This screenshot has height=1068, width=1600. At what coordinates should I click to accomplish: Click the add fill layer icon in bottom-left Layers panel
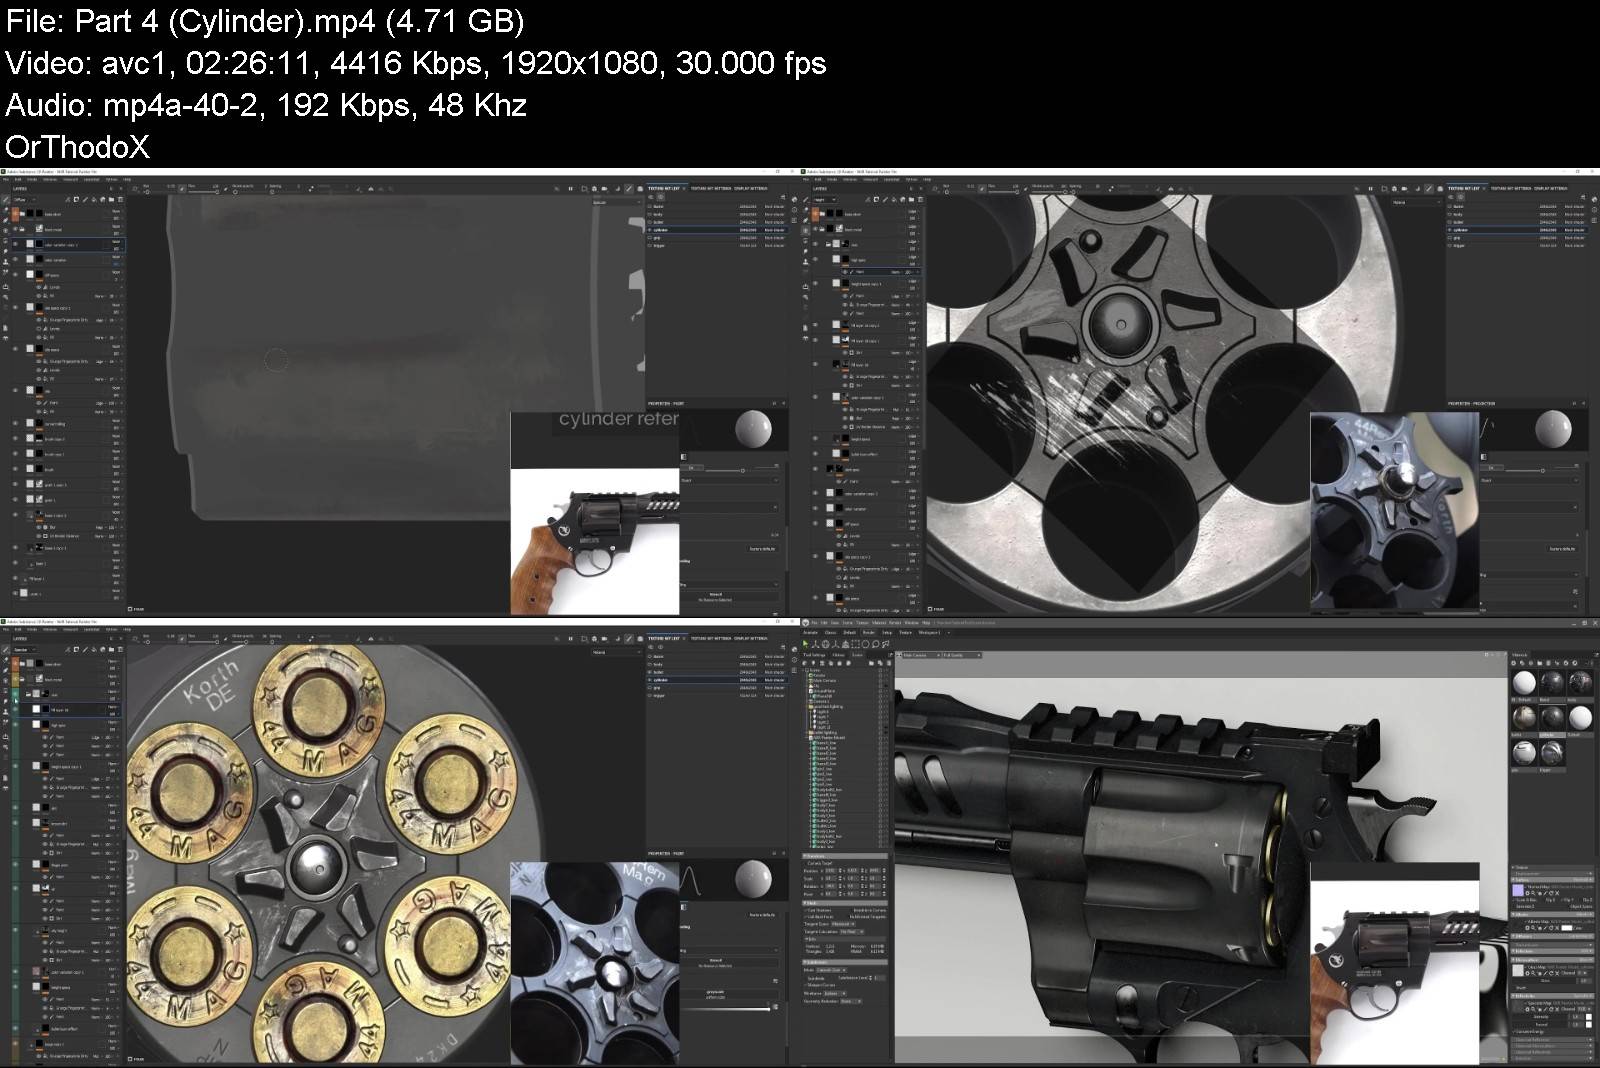pyautogui.click(x=95, y=650)
